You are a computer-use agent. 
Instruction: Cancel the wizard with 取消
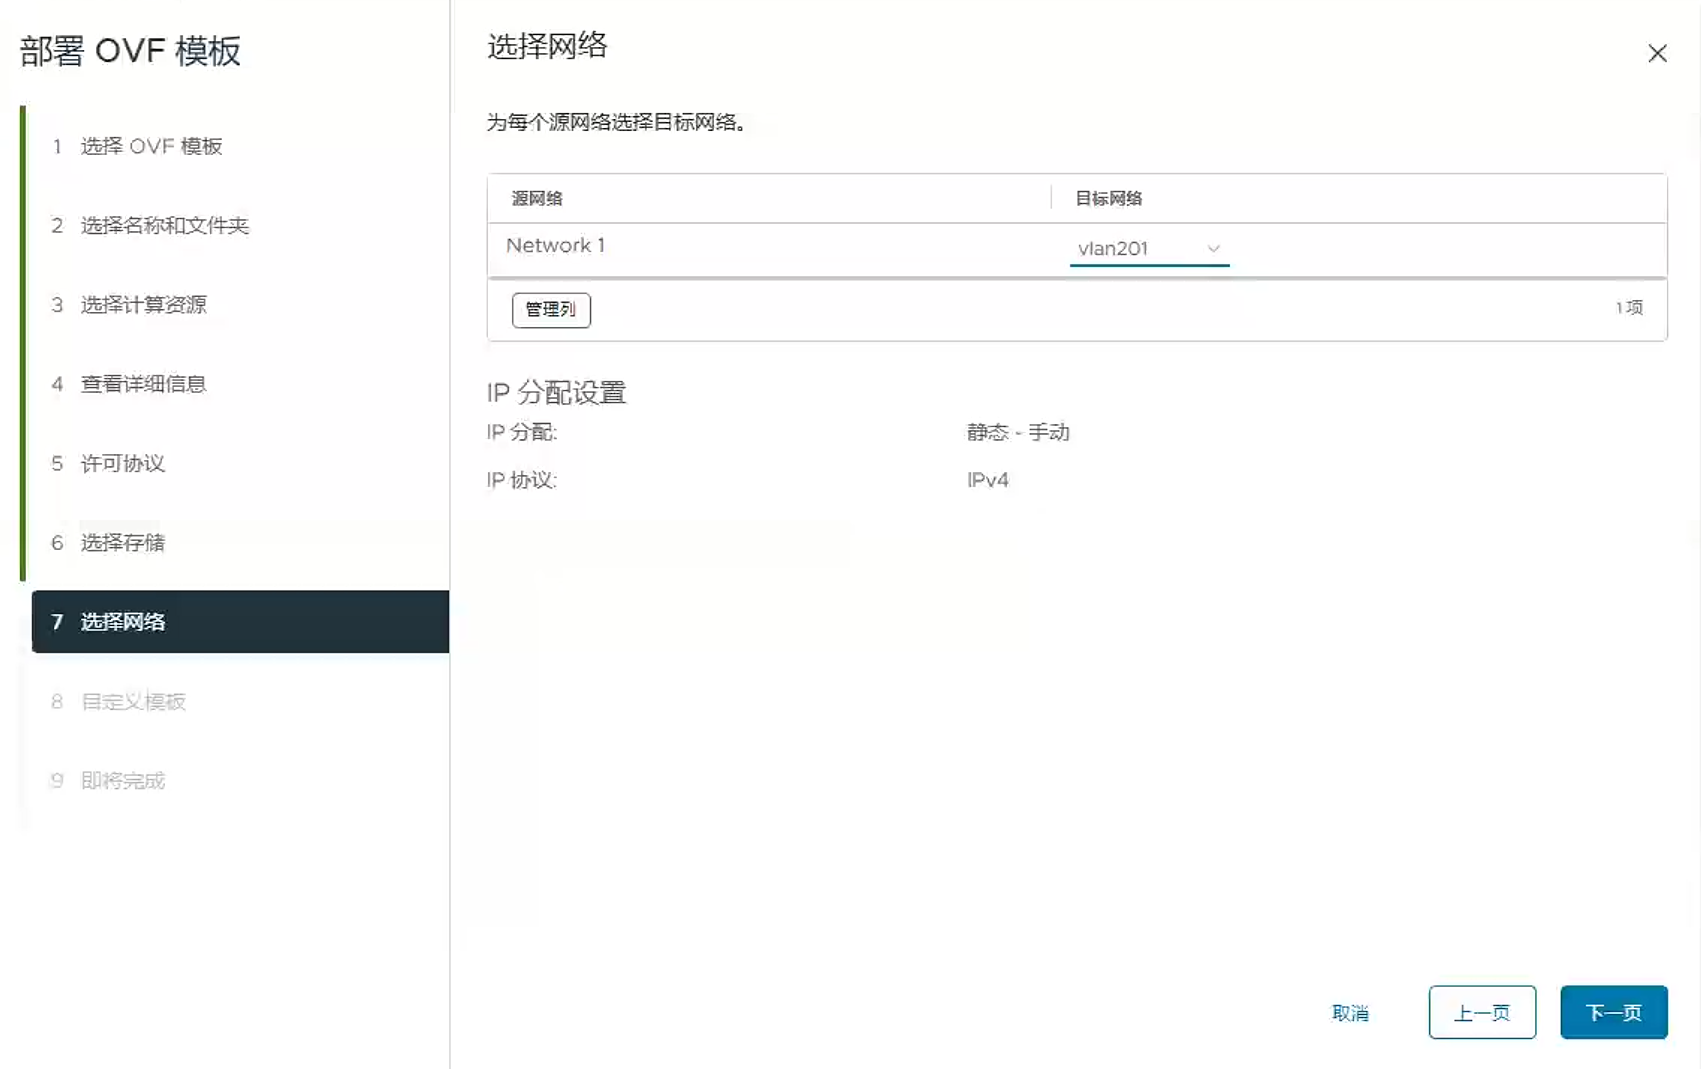click(1349, 1013)
